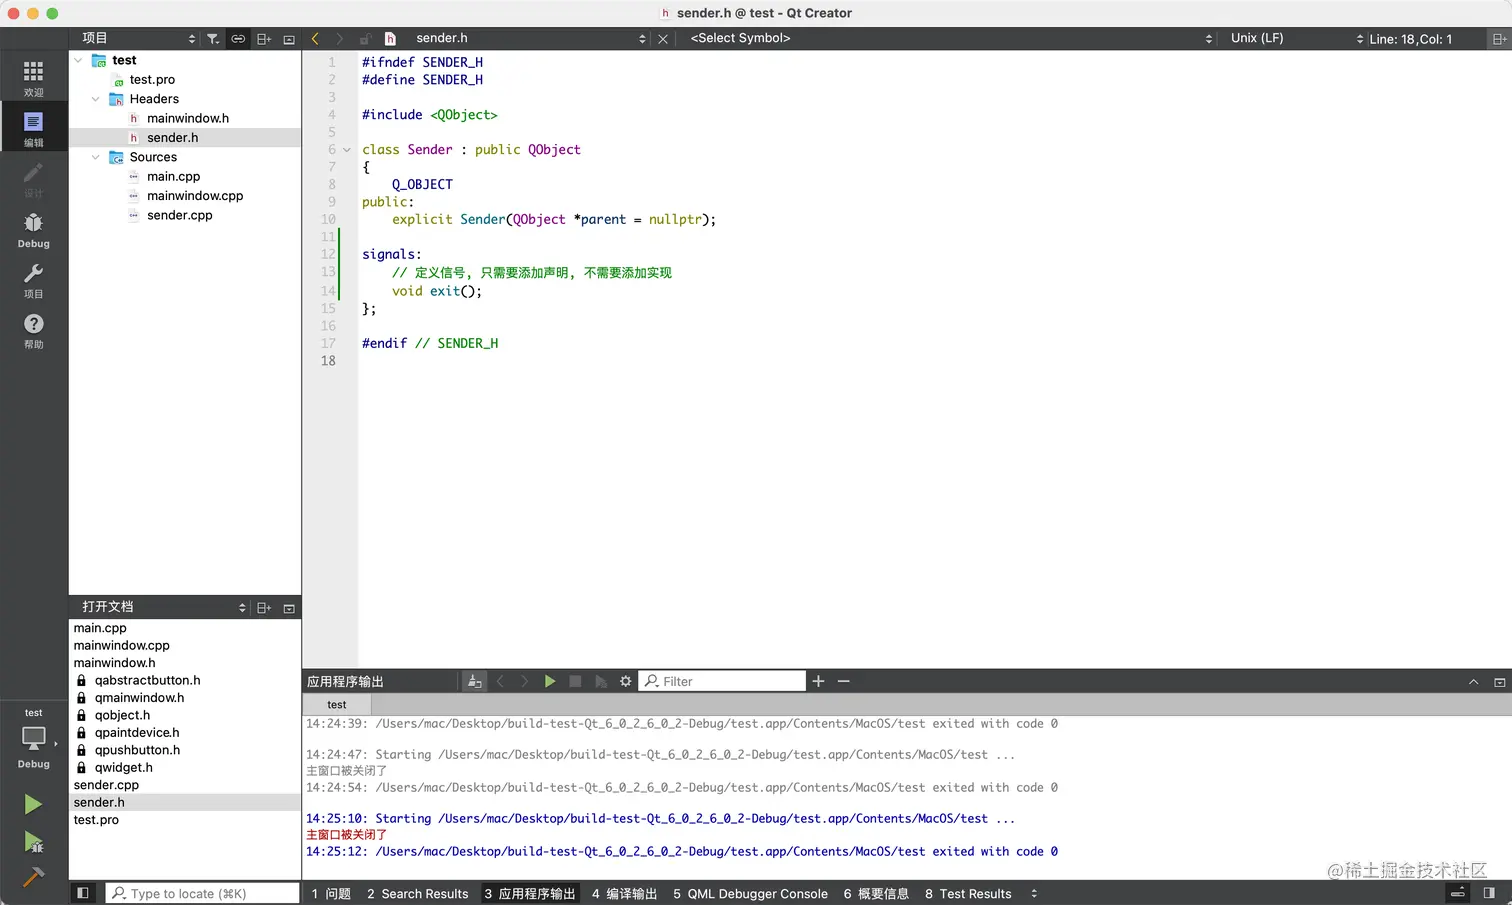Open 概要信息 (General Messages) pane
This screenshot has height=905, width=1512.
(876, 893)
